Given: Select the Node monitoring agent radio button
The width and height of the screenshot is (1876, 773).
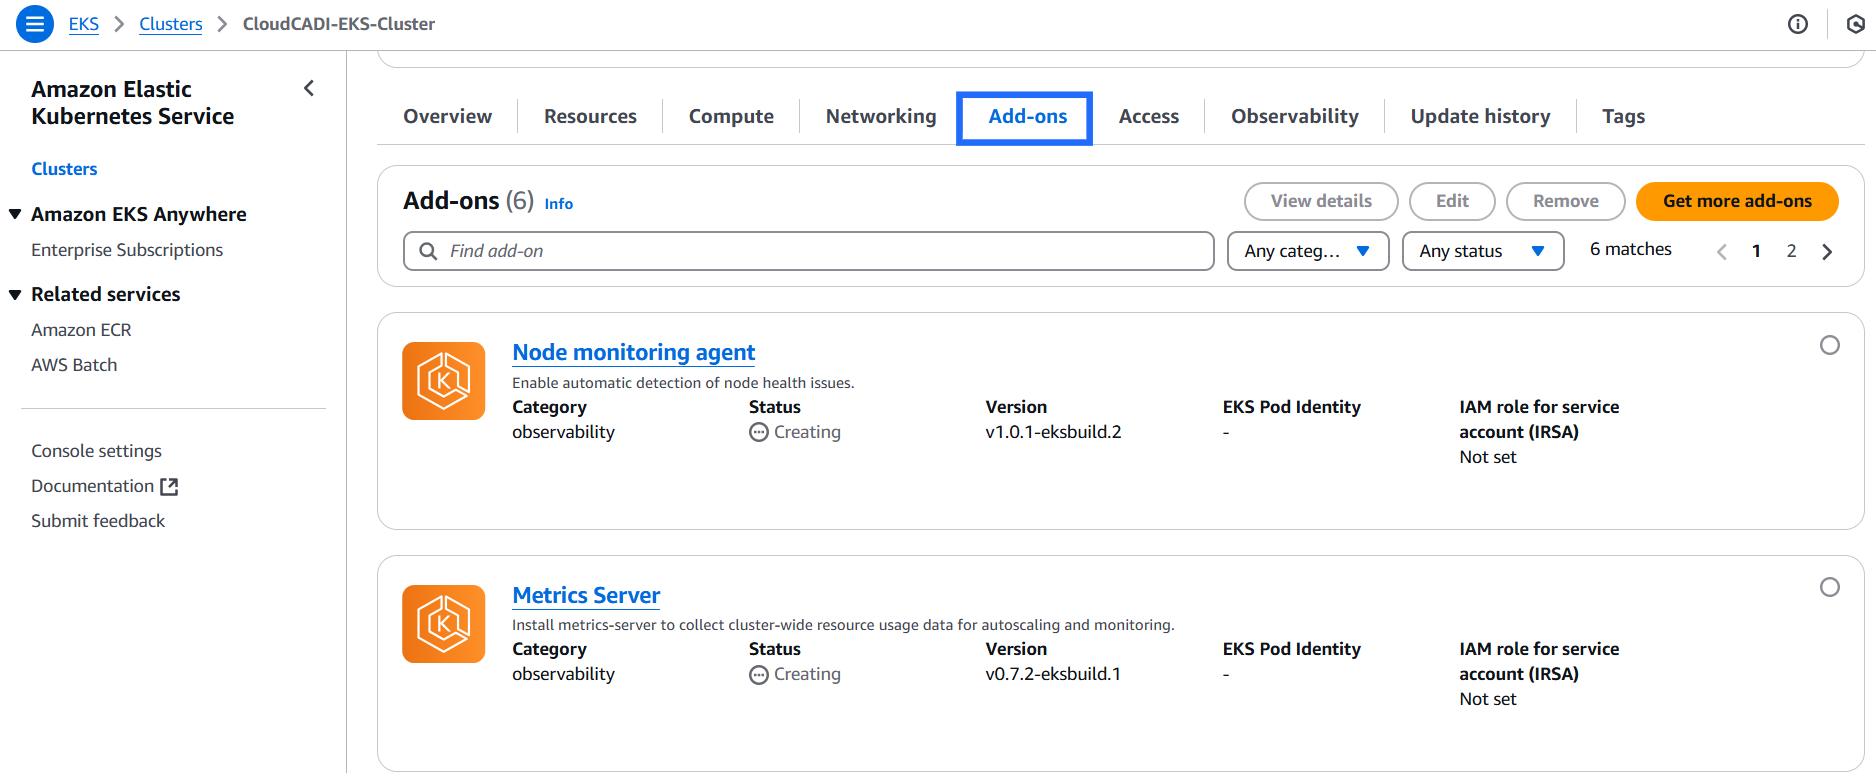Looking at the screenshot, I should coord(1829,345).
